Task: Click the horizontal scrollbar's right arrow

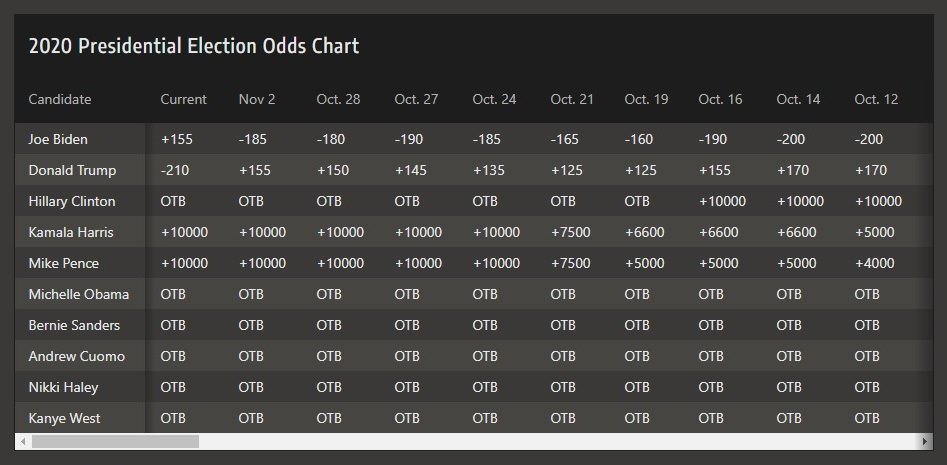Action: click(925, 441)
